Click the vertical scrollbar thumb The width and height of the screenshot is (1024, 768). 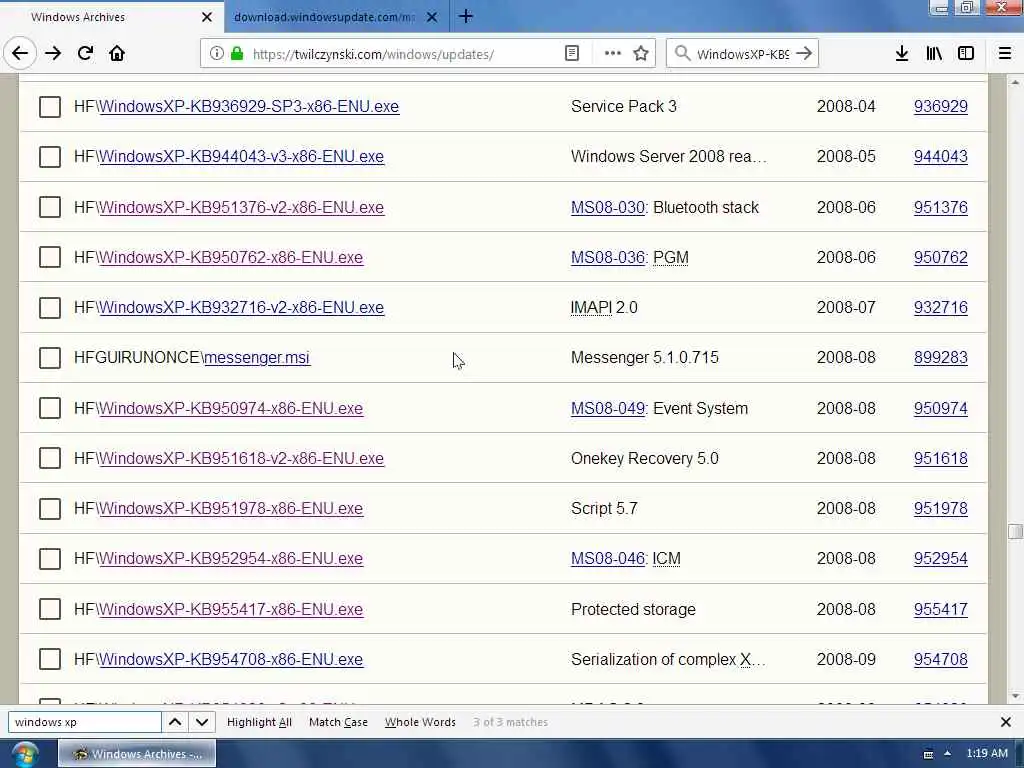click(x=1015, y=531)
